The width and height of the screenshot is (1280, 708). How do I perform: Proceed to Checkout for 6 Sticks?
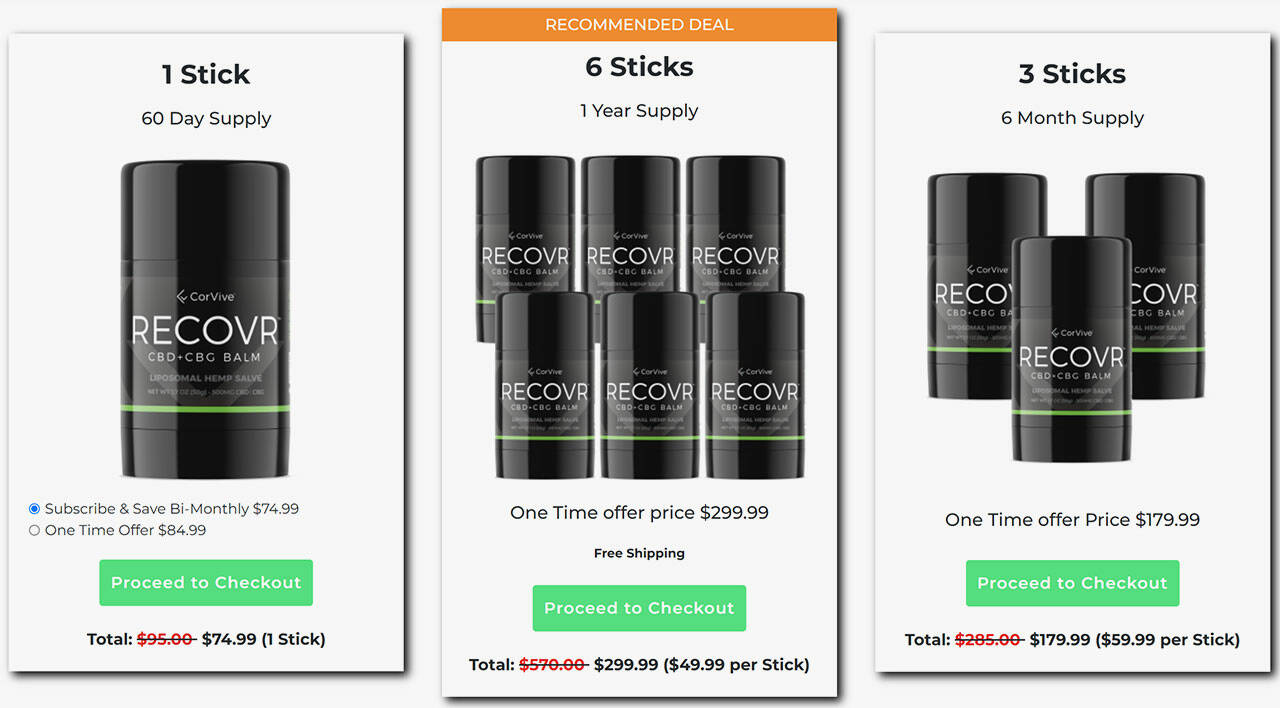click(x=639, y=608)
